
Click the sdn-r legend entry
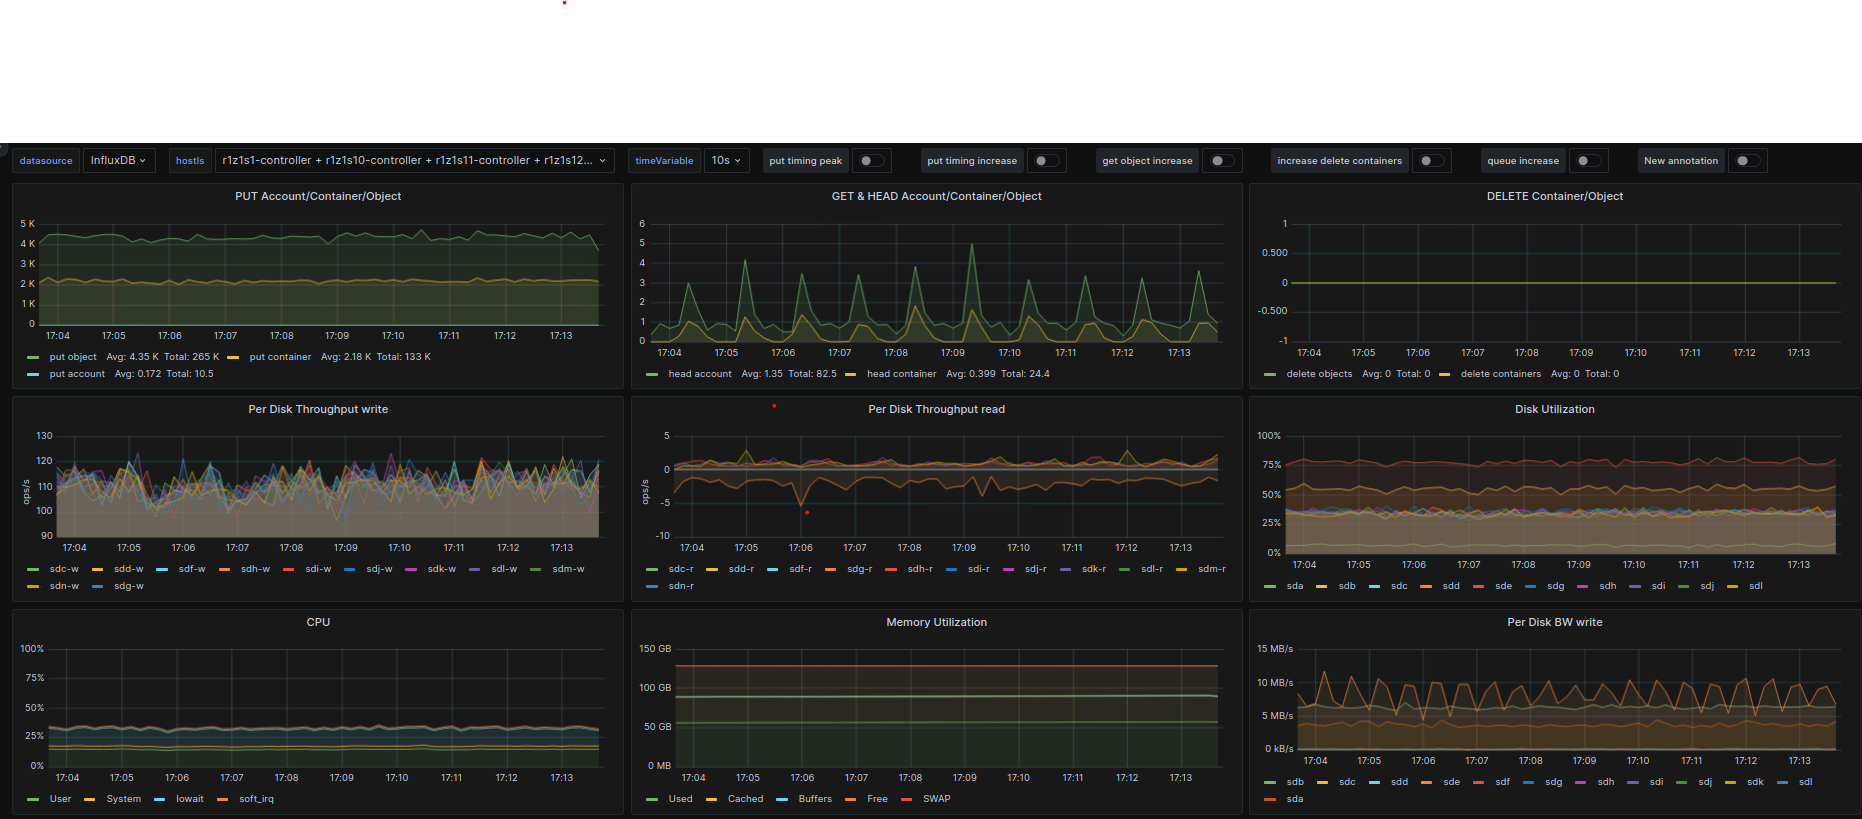[681, 586]
